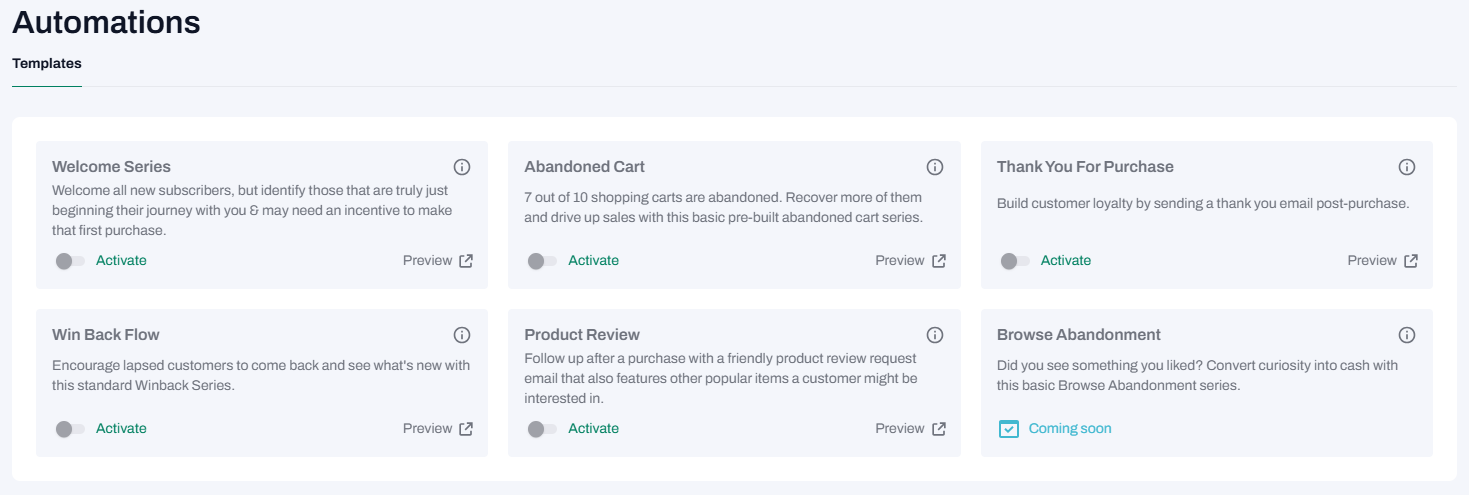Screen dimensions: 1469x495
Task: Enable the Product Review toggle
Action: [x=542, y=429]
